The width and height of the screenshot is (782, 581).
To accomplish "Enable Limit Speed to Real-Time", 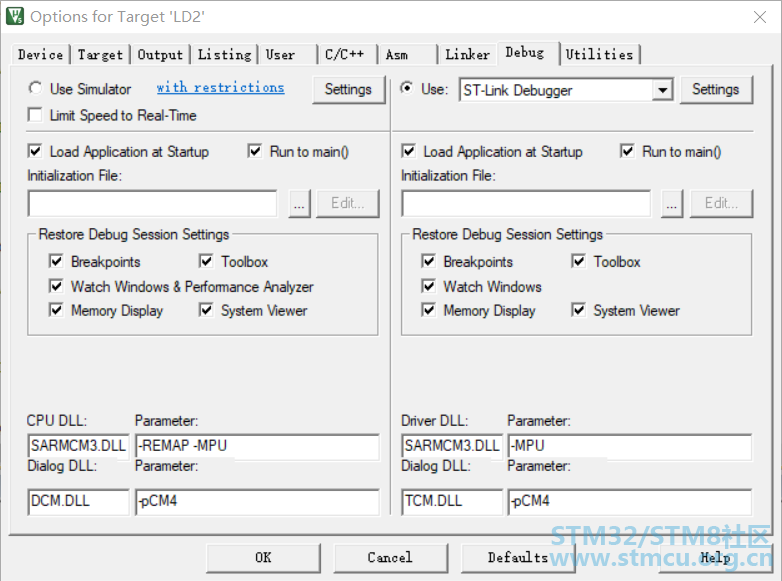I will point(35,115).
